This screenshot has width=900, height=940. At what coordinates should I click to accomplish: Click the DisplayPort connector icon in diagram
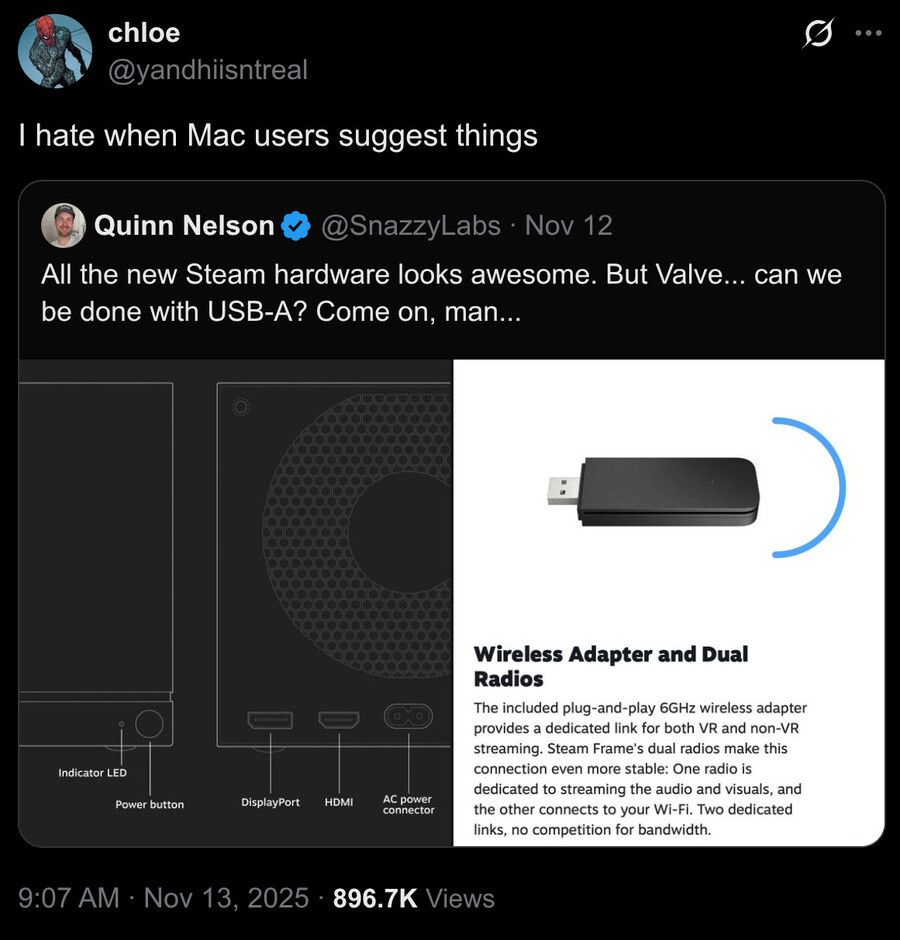[x=270, y=720]
